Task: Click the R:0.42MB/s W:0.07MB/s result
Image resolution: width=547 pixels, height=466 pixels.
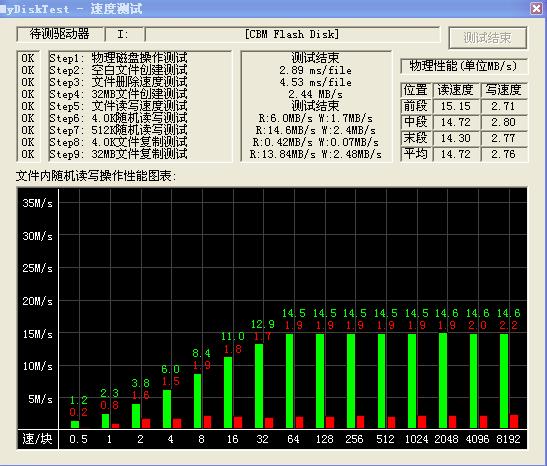Action: [x=315, y=142]
